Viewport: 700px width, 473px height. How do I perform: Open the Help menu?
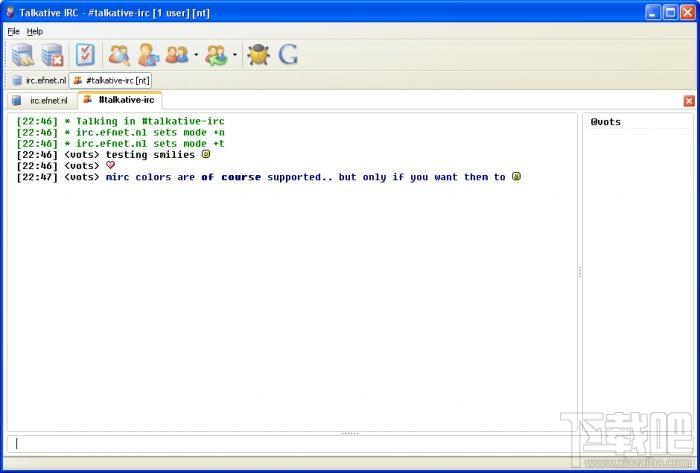[35, 31]
